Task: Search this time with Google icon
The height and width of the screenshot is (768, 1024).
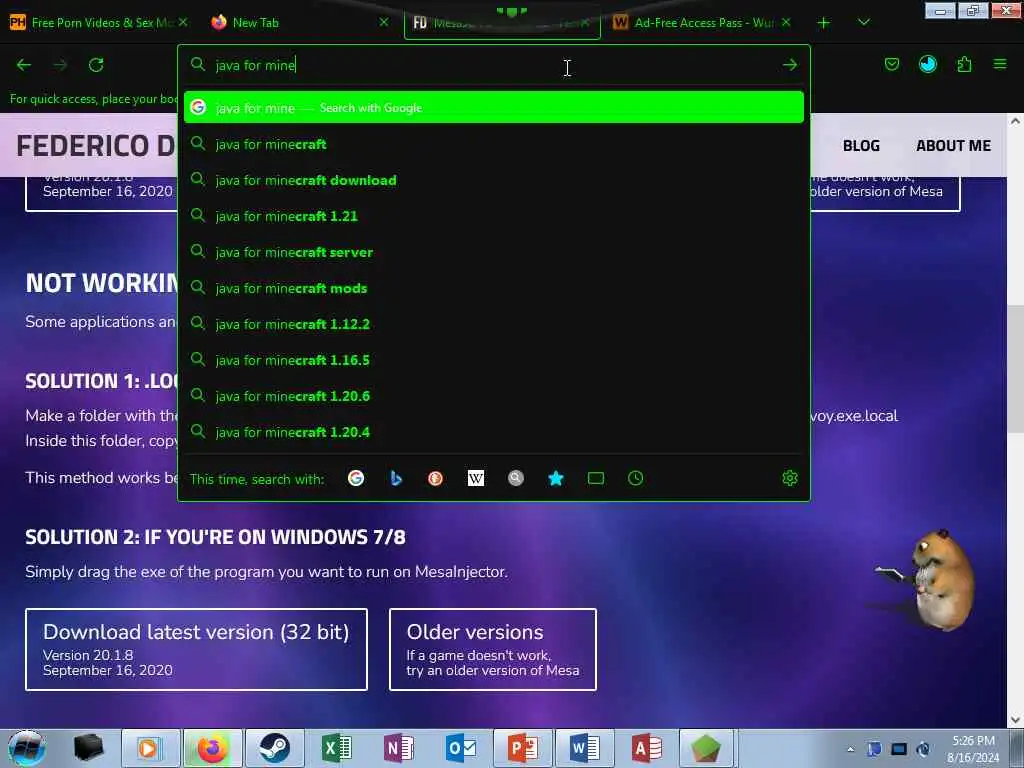Action: pyautogui.click(x=356, y=478)
